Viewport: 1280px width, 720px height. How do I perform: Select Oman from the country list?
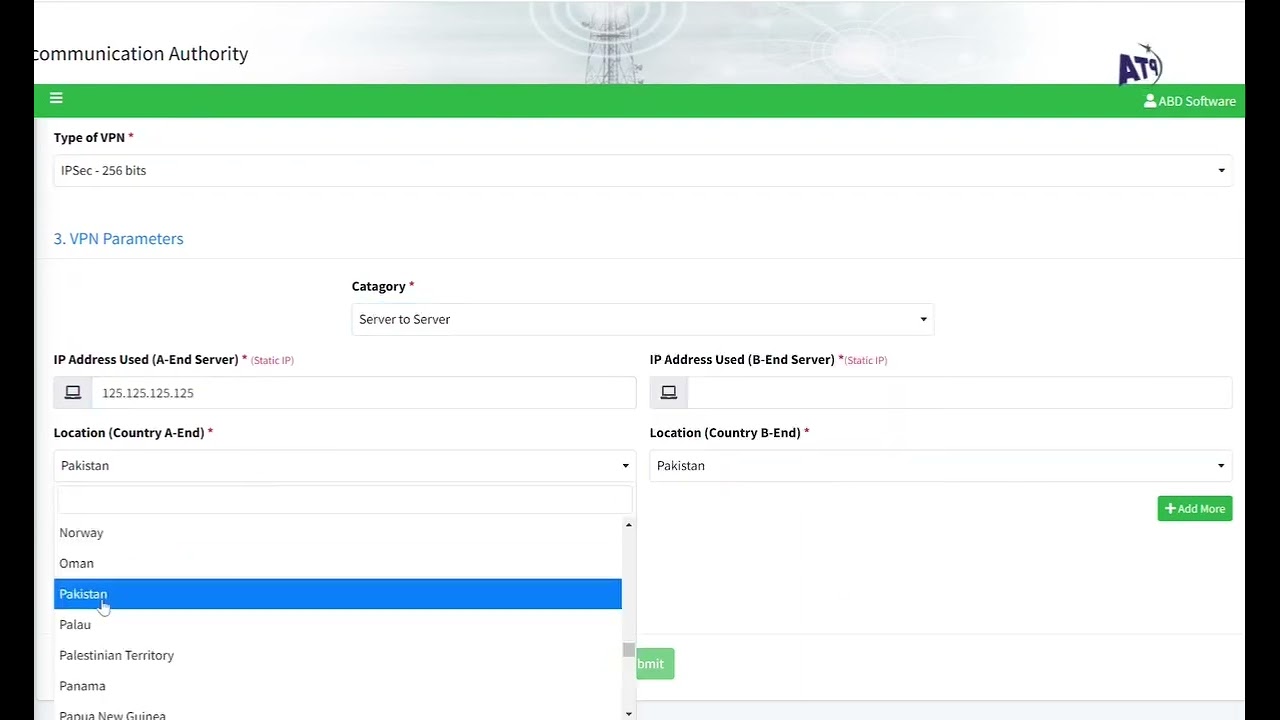point(338,563)
